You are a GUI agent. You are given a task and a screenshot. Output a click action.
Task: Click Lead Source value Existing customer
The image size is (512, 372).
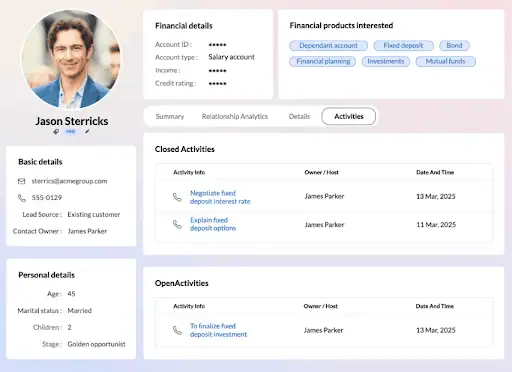coord(94,215)
